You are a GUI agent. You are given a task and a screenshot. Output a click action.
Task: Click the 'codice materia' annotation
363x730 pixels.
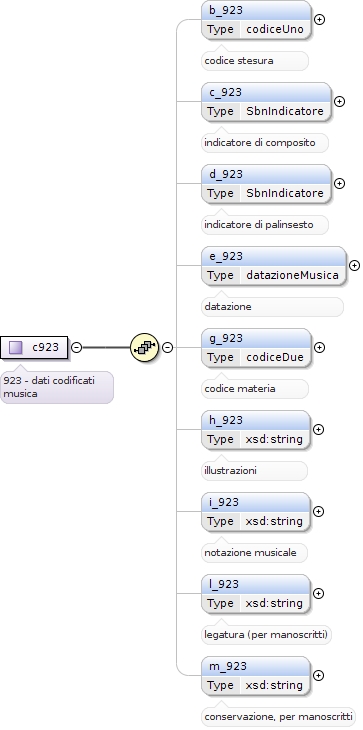255,389
